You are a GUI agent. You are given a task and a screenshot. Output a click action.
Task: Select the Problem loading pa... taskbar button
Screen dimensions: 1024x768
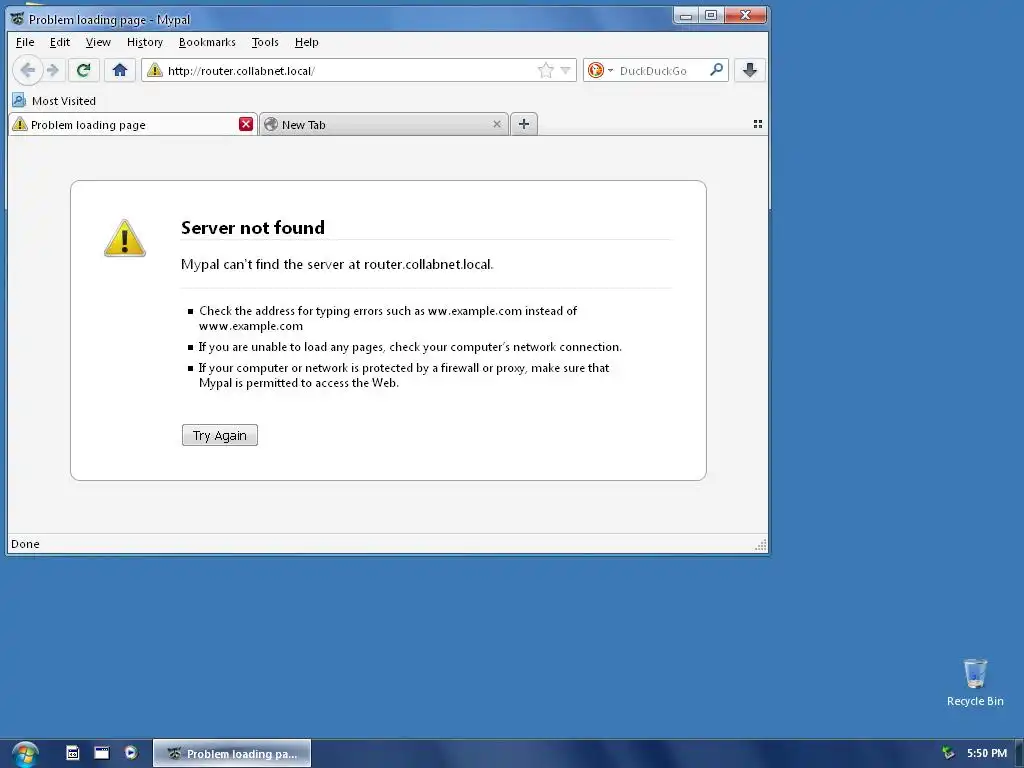click(232, 754)
